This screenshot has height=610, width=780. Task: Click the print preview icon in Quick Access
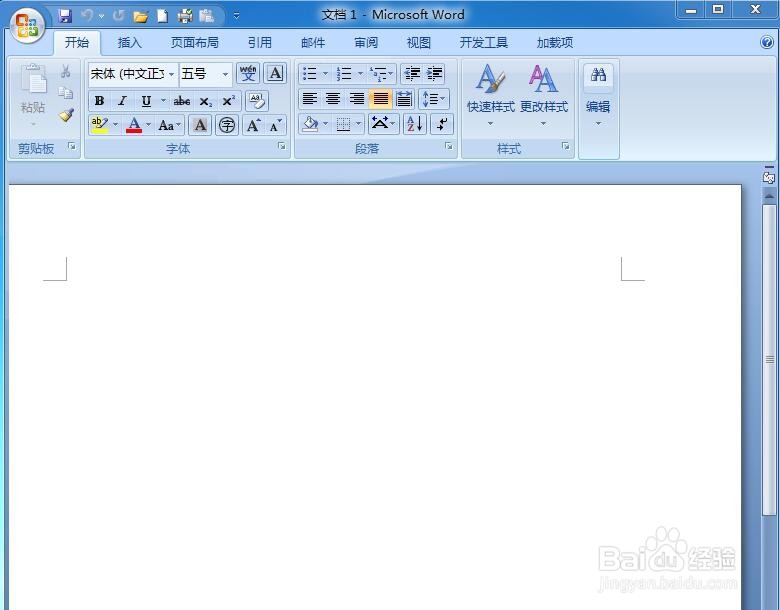(185, 16)
